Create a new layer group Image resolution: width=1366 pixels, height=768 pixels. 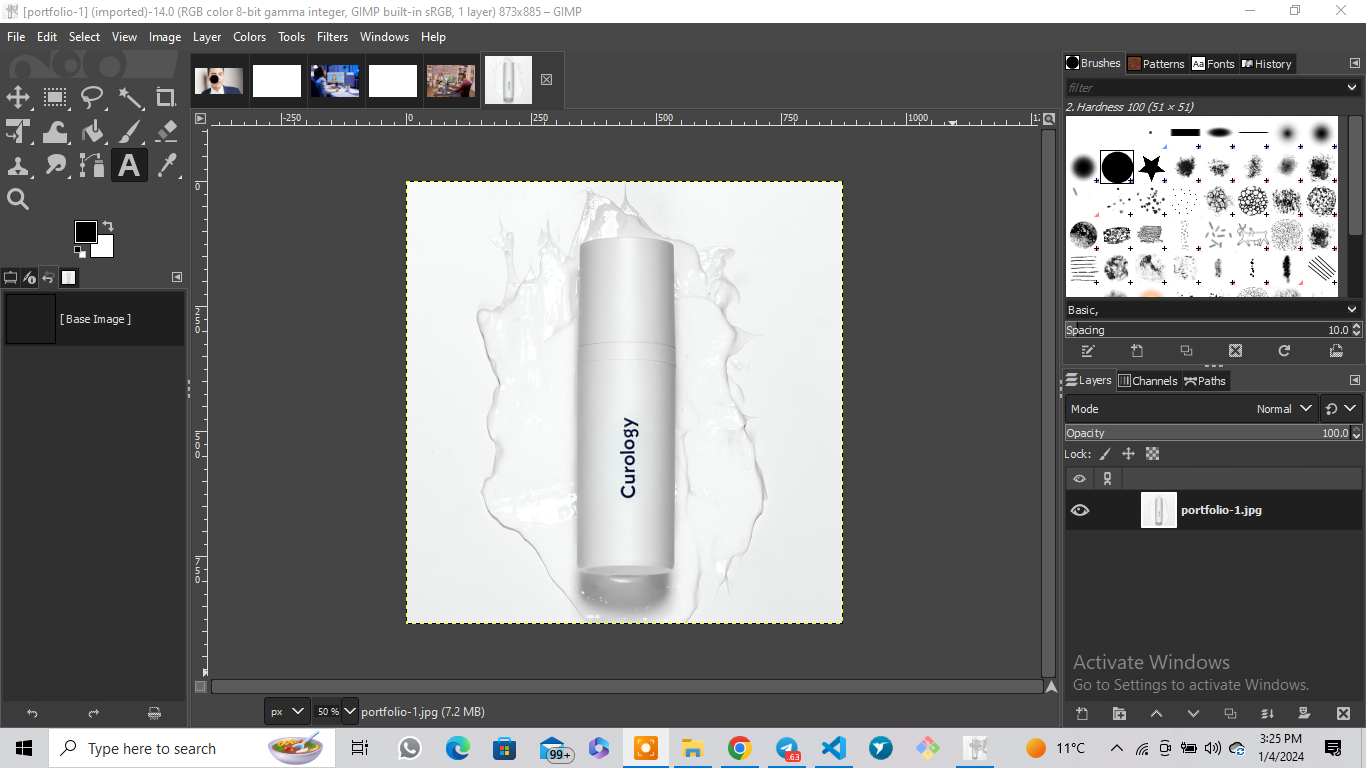pos(1119,713)
